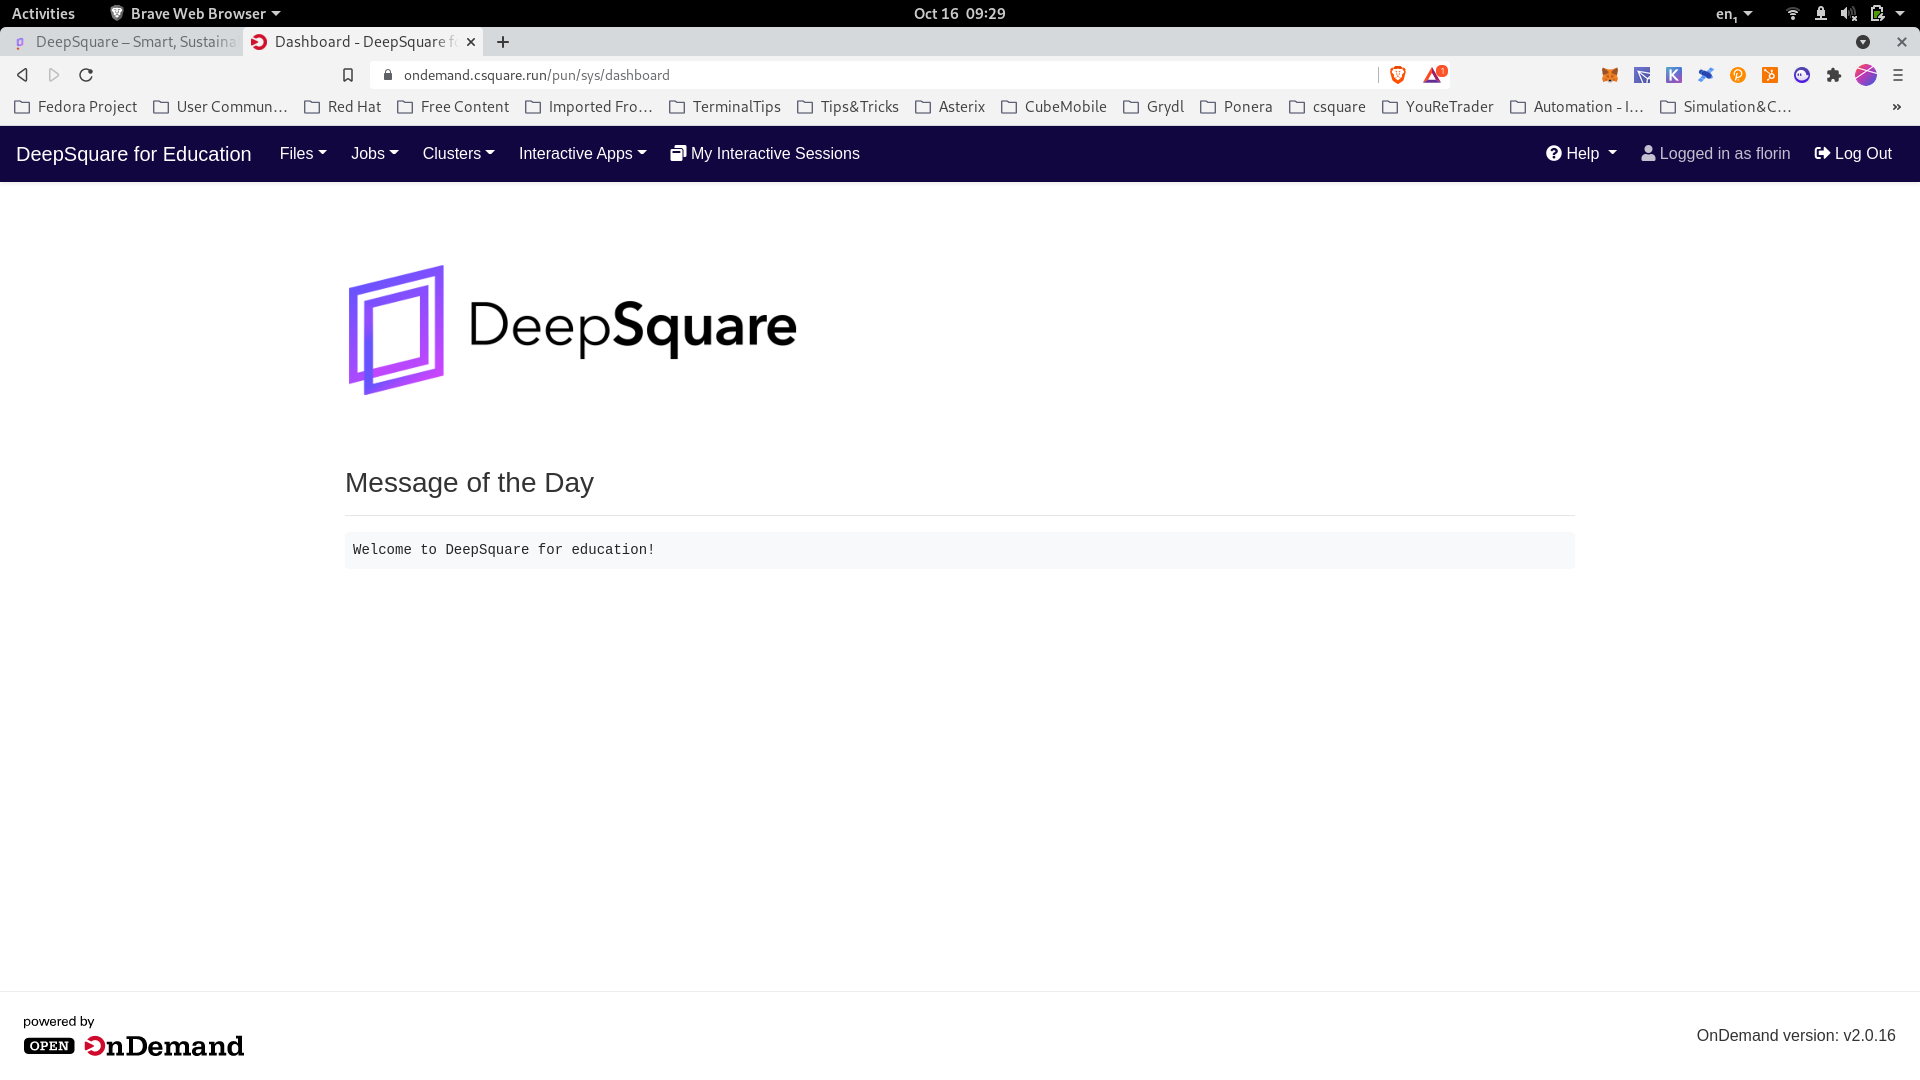The height and width of the screenshot is (1080, 1920).
Task: Open My Interactive Sessions
Action: click(765, 154)
